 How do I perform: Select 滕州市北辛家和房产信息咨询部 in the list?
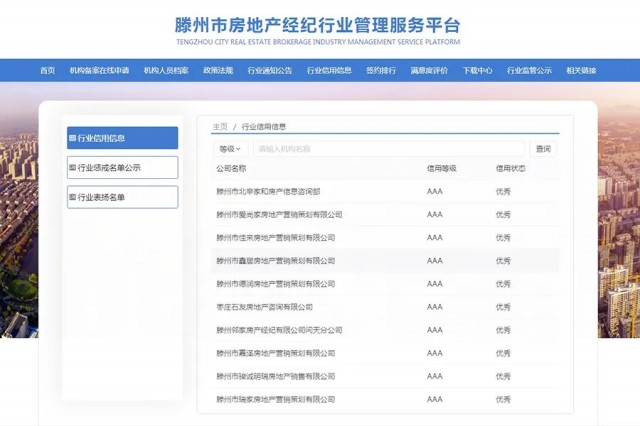268,190
